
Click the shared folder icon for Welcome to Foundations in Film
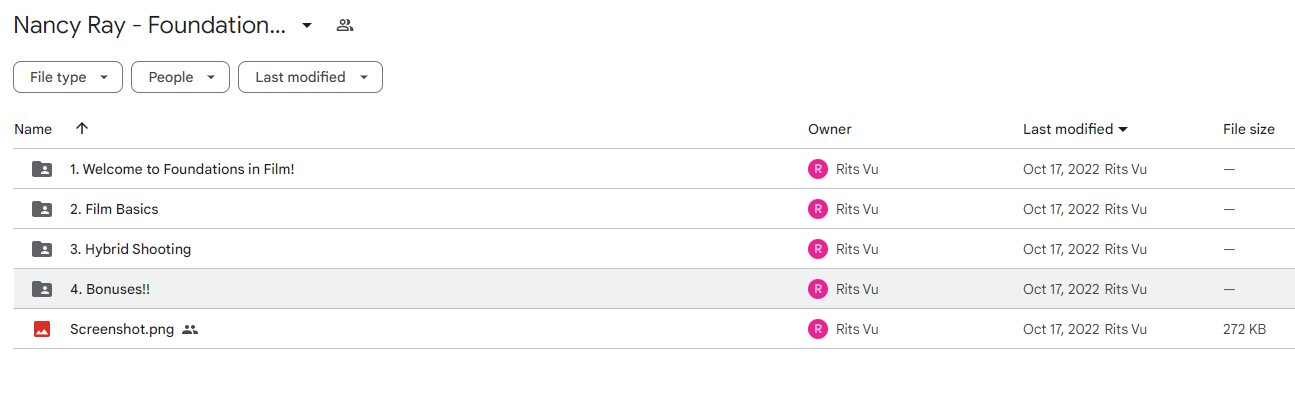(x=42, y=169)
